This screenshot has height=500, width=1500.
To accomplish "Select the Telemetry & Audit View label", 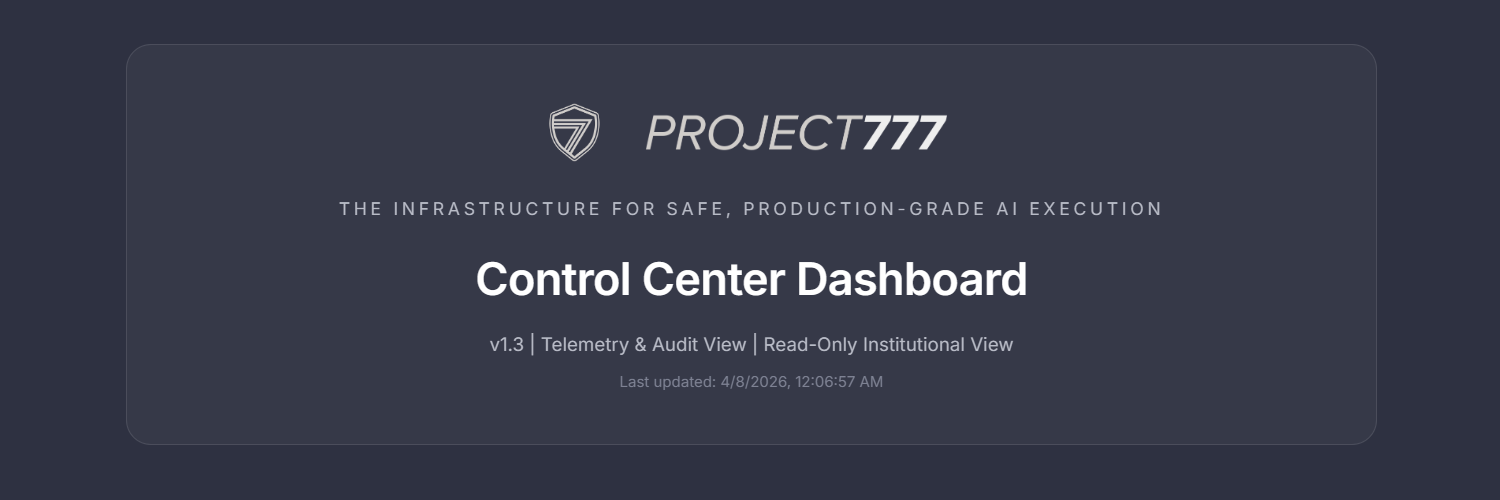I will point(644,345).
